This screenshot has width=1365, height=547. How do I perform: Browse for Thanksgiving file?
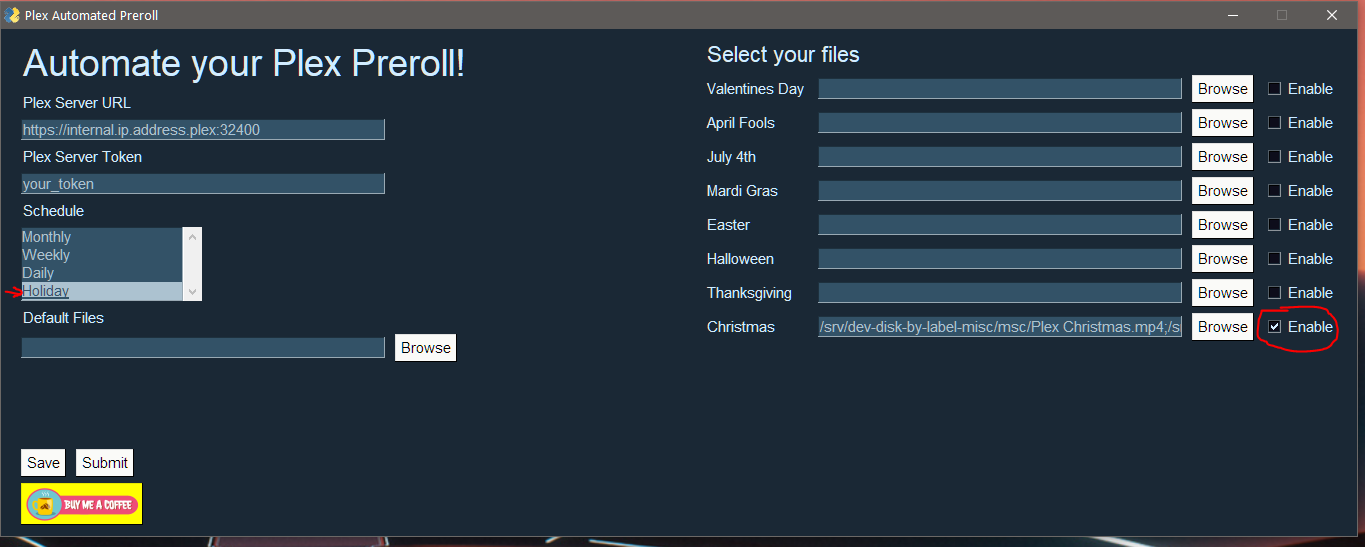(1222, 293)
